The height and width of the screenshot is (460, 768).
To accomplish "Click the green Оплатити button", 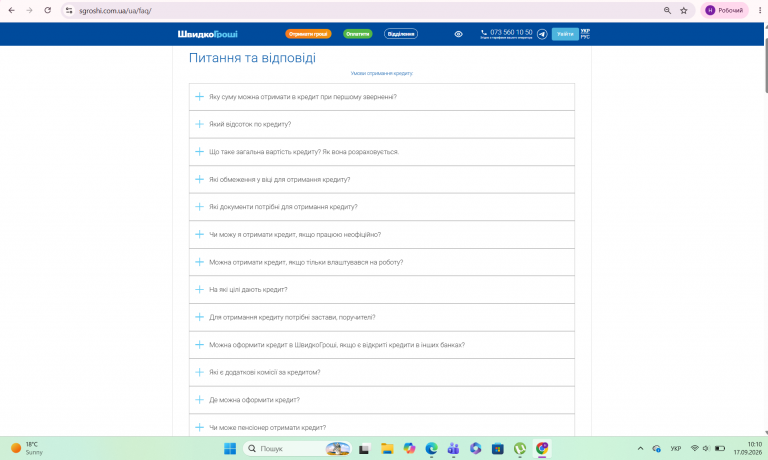I will click(358, 34).
